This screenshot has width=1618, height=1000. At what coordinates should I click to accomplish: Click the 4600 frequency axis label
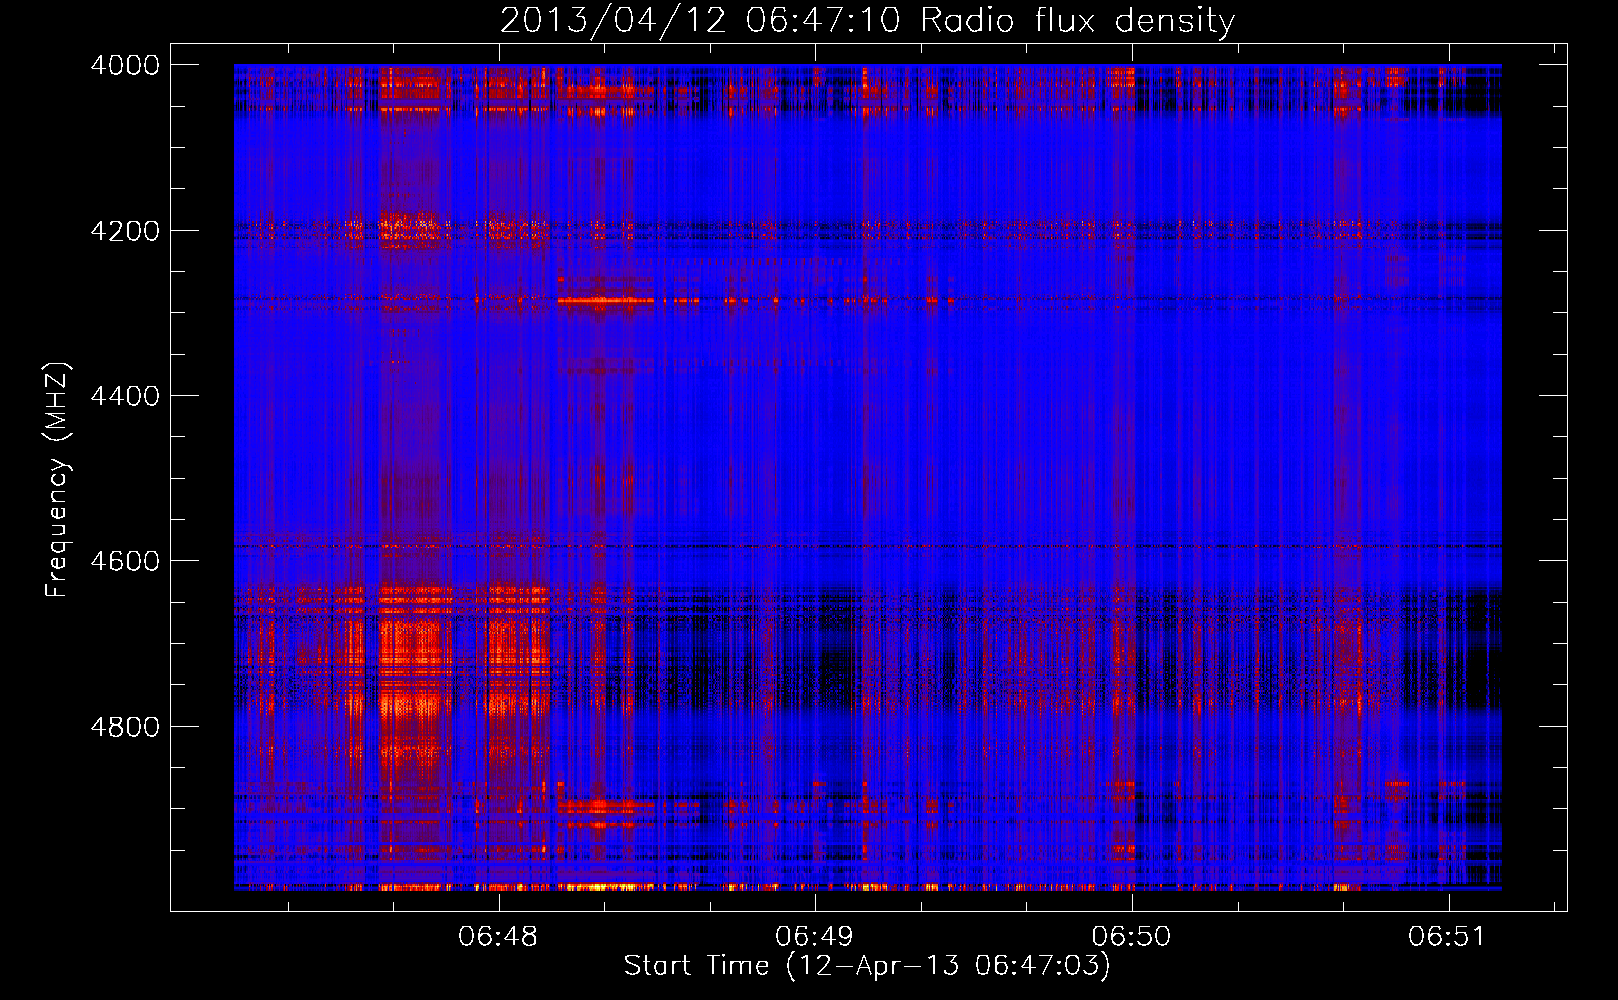coord(125,561)
